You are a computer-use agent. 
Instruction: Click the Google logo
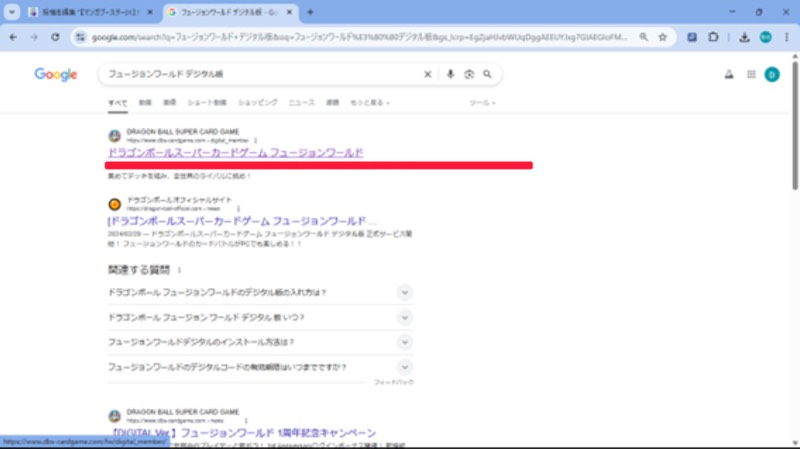coord(56,74)
